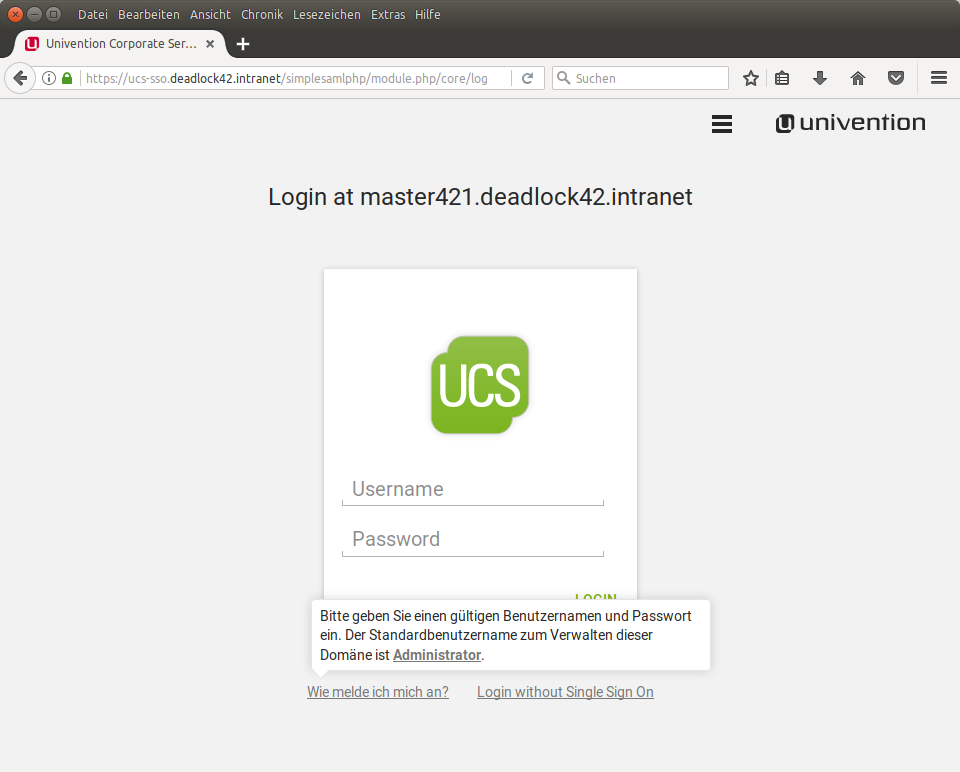960x772 pixels.
Task: Open the Firefox hamburger menu
Action: click(938, 78)
